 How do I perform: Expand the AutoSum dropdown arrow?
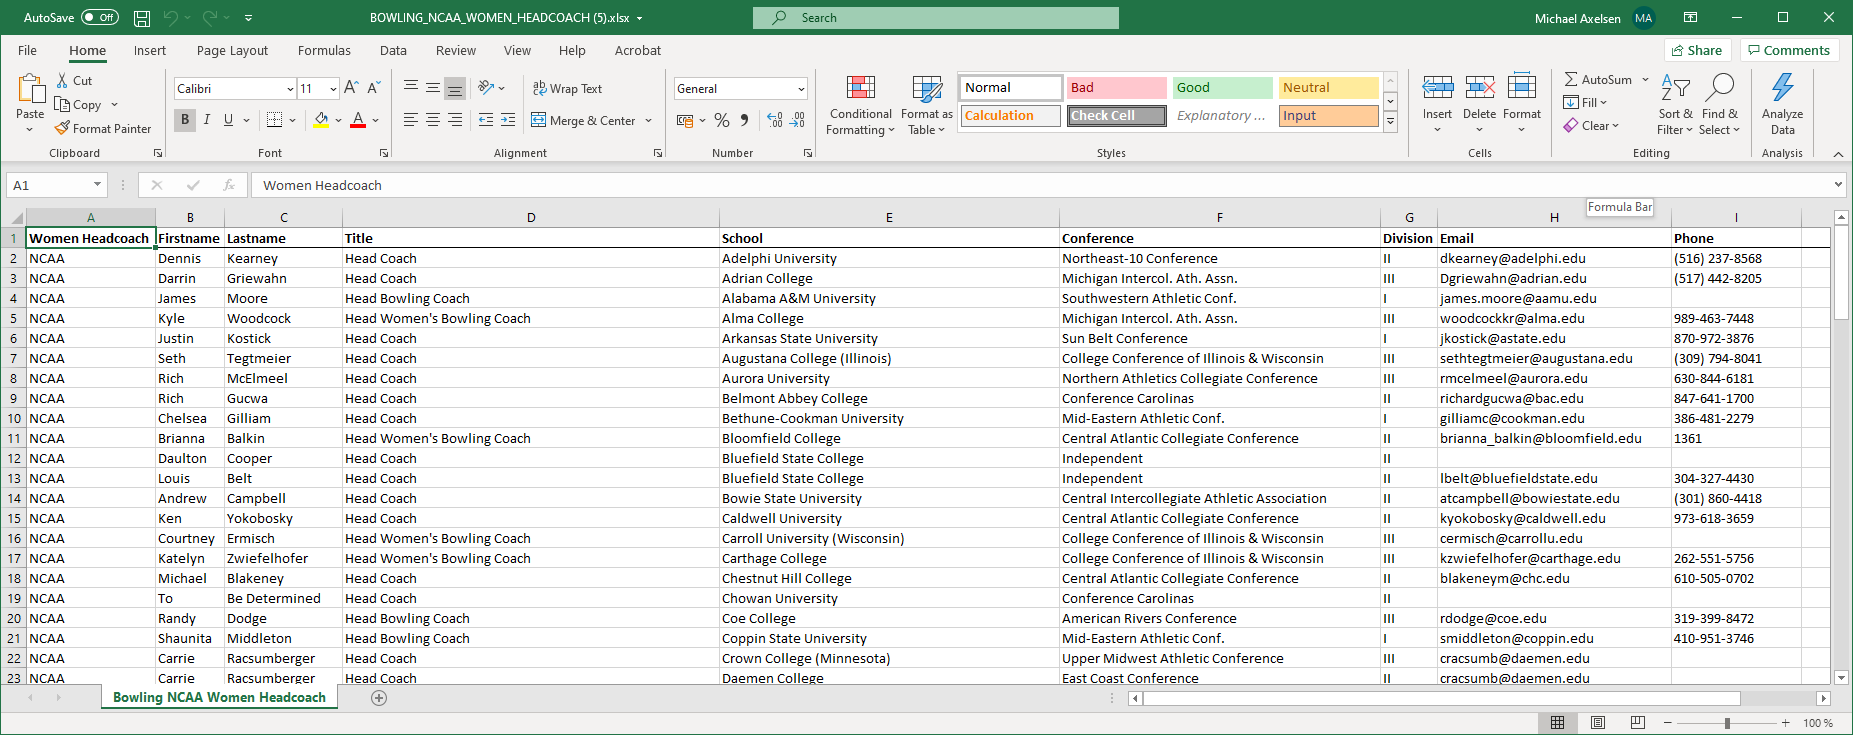coord(1645,80)
